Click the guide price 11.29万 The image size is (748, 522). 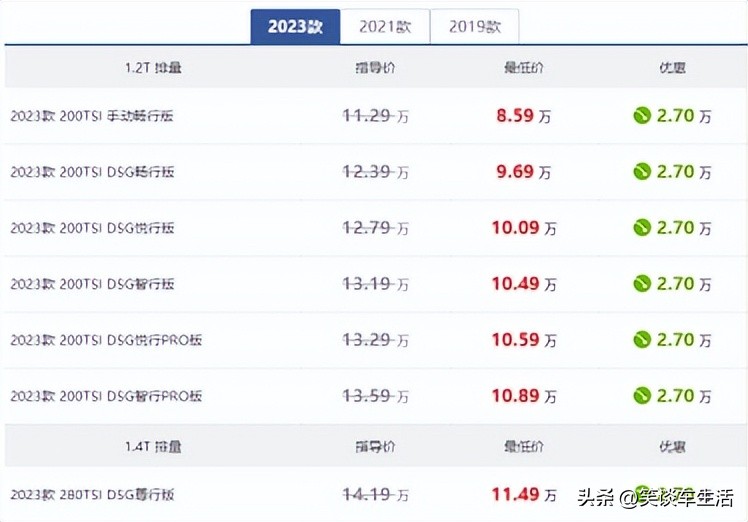click(x=375, y=115)
